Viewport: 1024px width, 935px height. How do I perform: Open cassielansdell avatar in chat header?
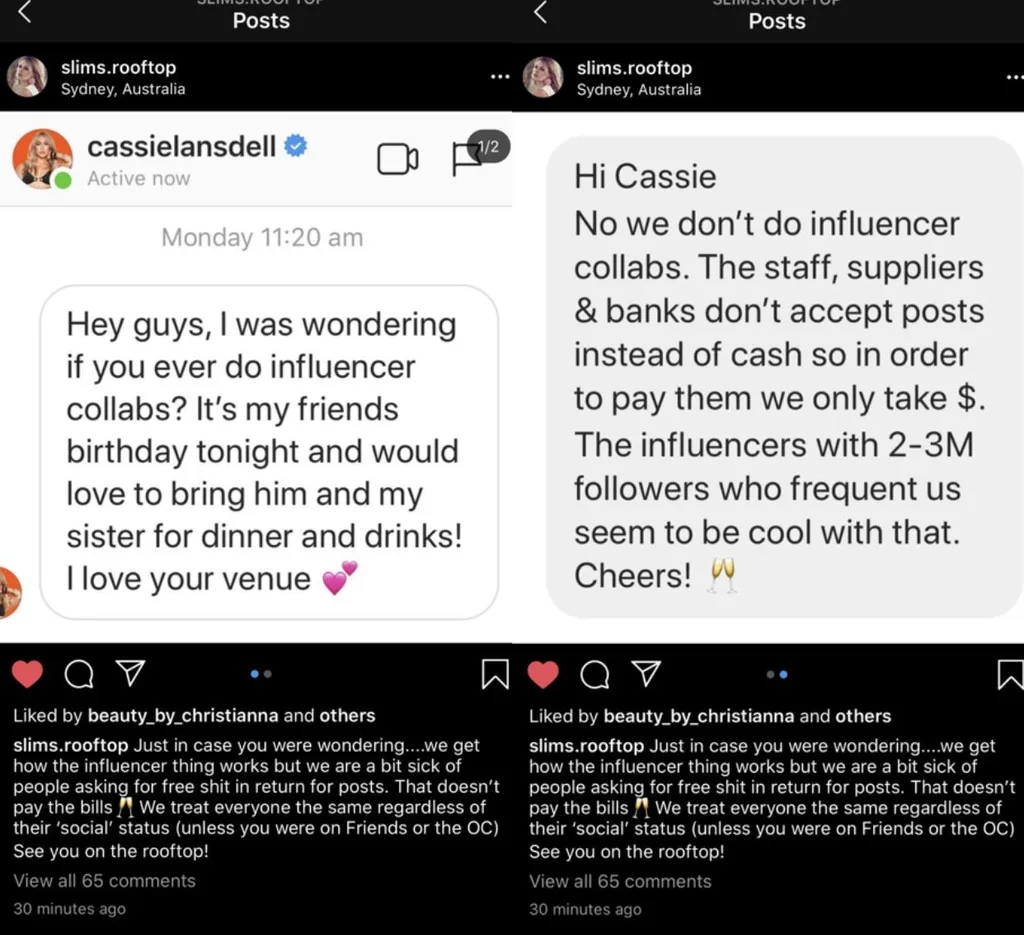(42, 159)
